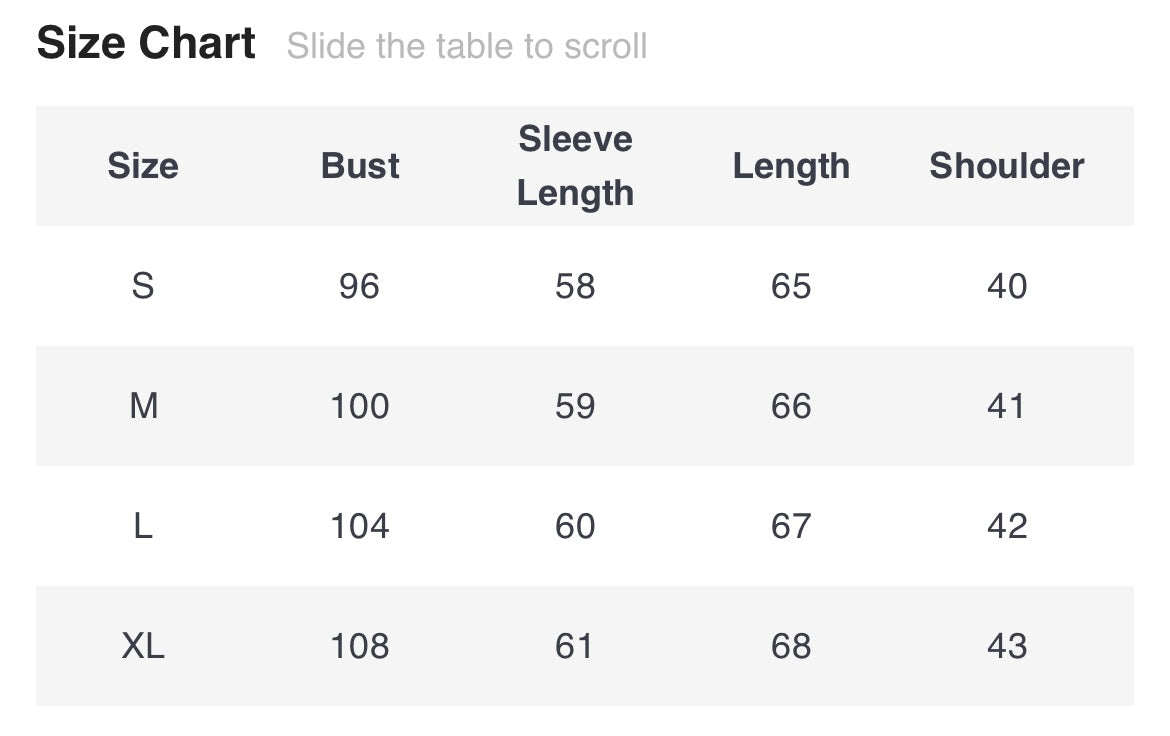Viewport: 1170px width, 736px height.
Task: Select the L size row label
Action: click(143, 527)
